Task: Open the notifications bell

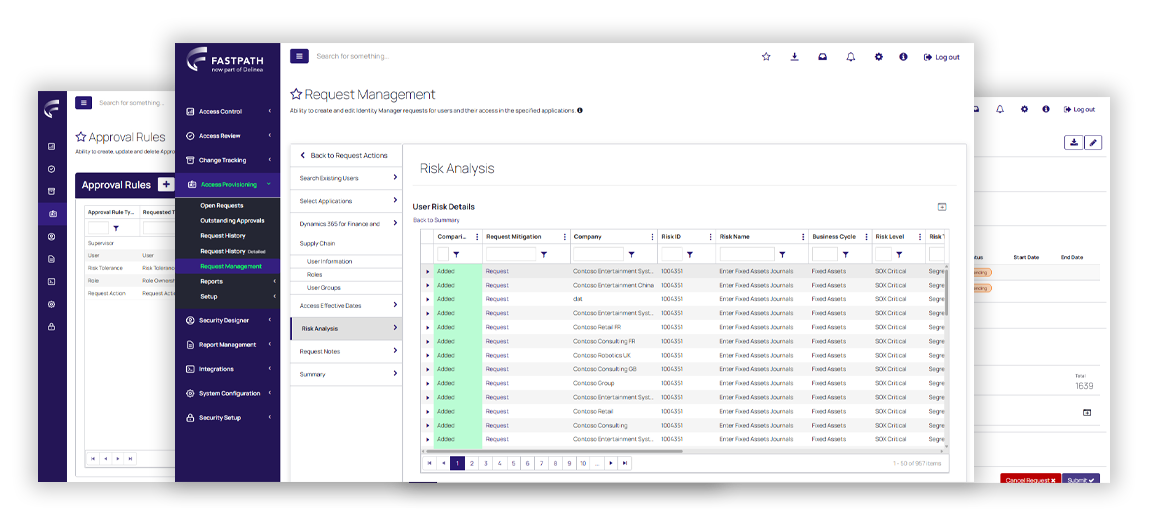Action: 850,57
